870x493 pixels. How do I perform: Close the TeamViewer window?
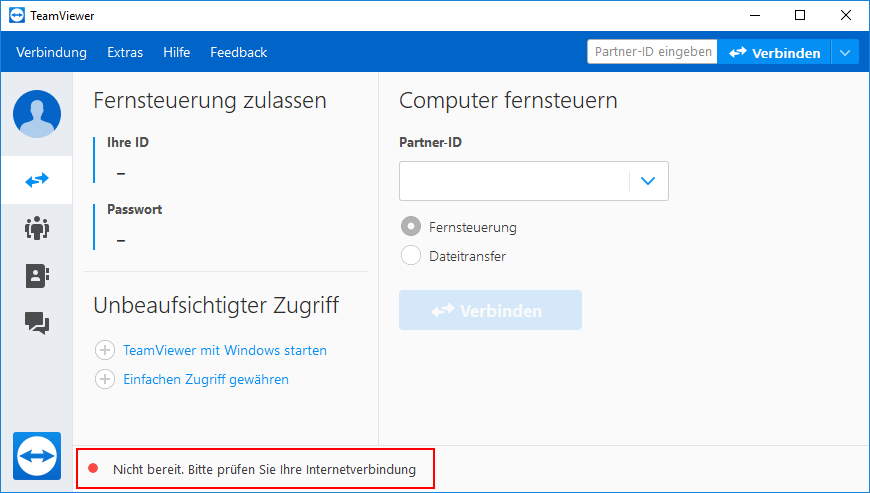[x=846, y=16]
